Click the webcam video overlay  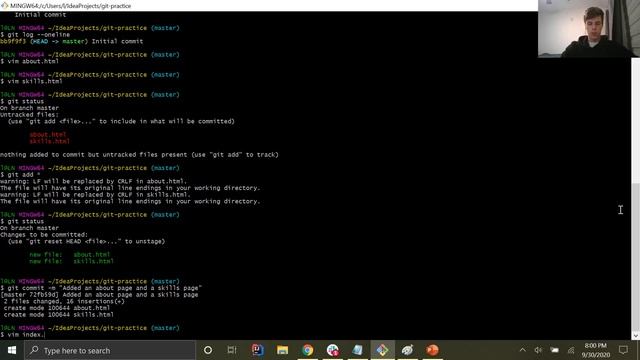(589, 29)
